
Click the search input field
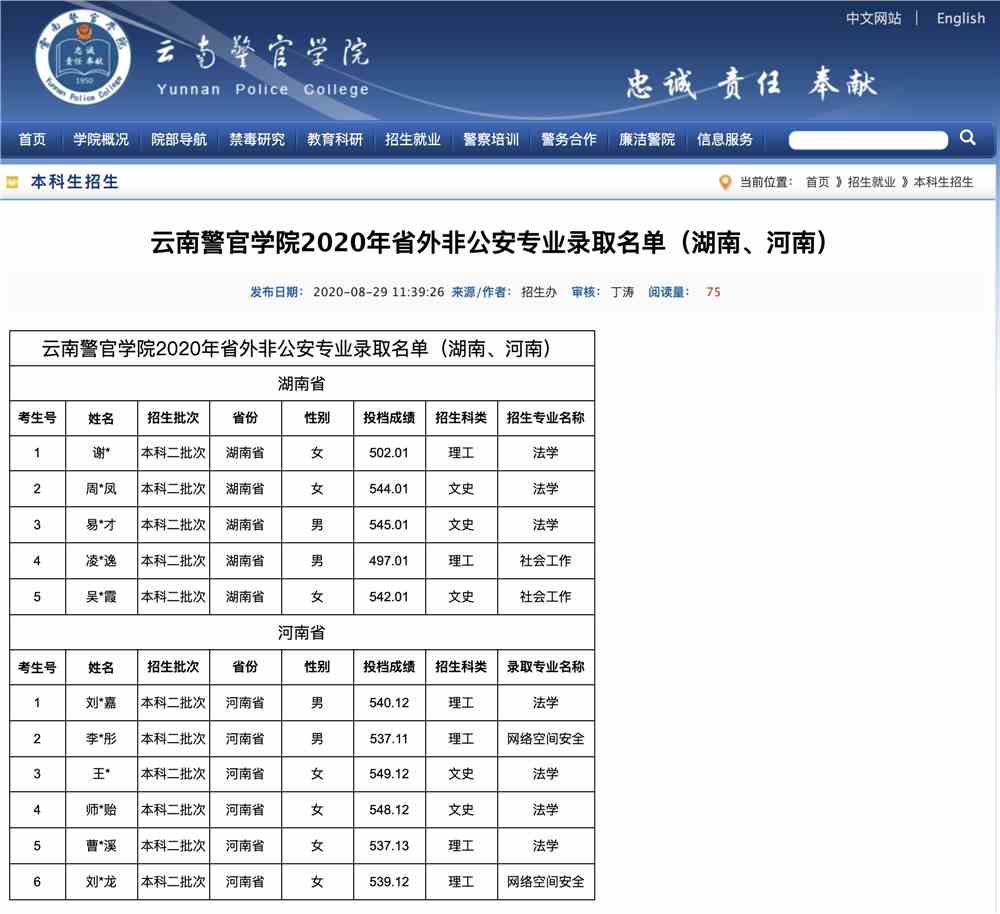click(x=868, y=140)
